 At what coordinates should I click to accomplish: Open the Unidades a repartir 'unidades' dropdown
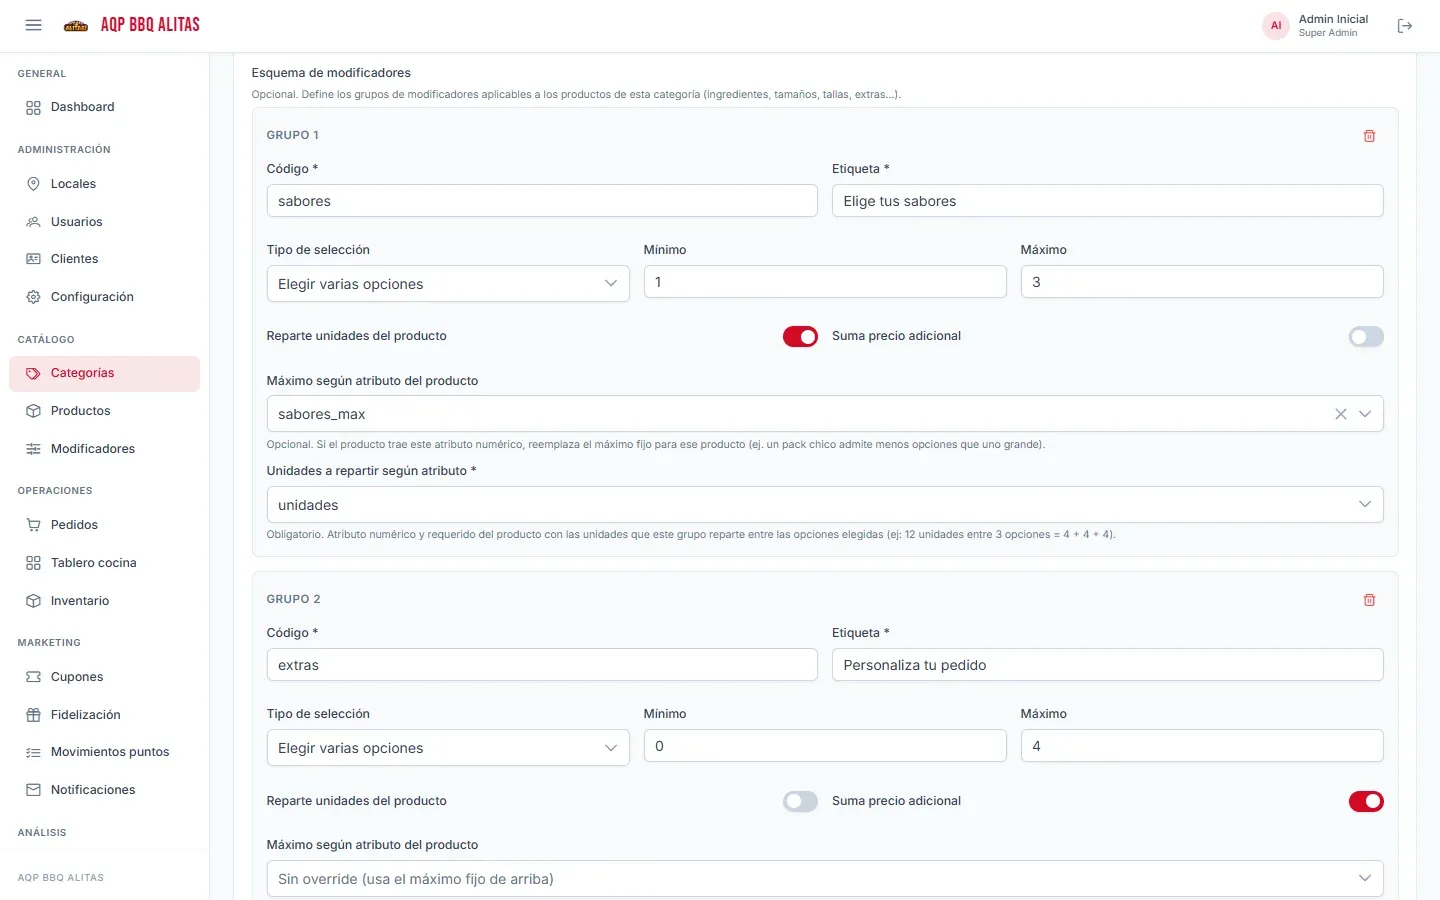point(825,505)
